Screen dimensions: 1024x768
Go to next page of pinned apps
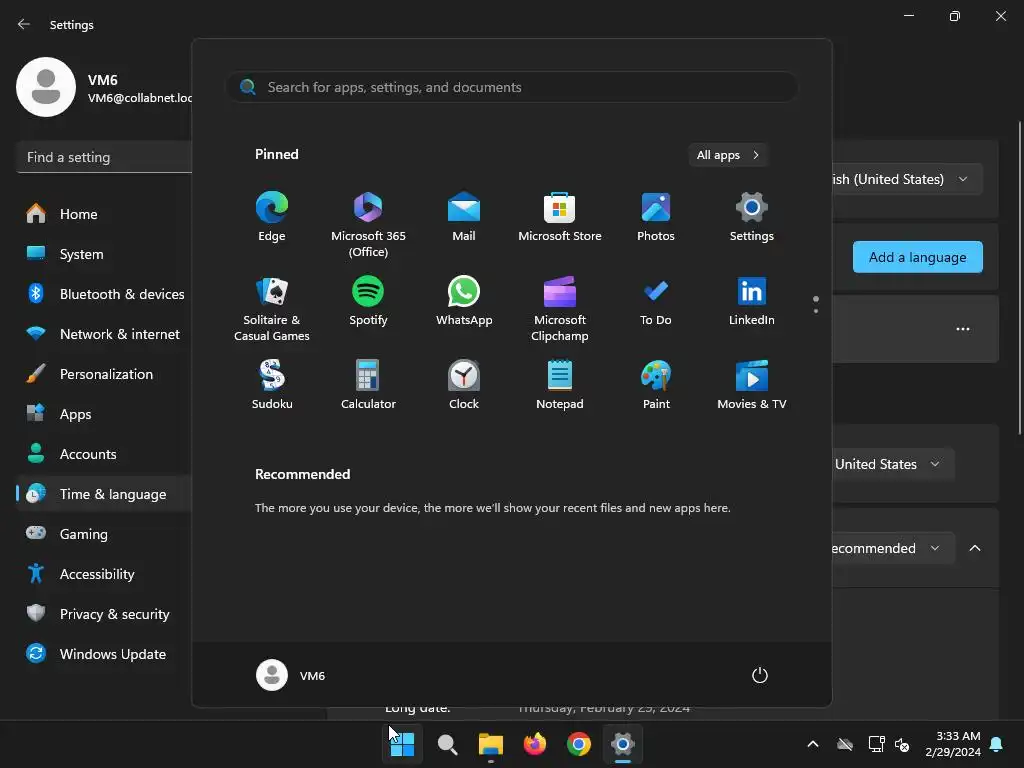click(x=816, y=311)
